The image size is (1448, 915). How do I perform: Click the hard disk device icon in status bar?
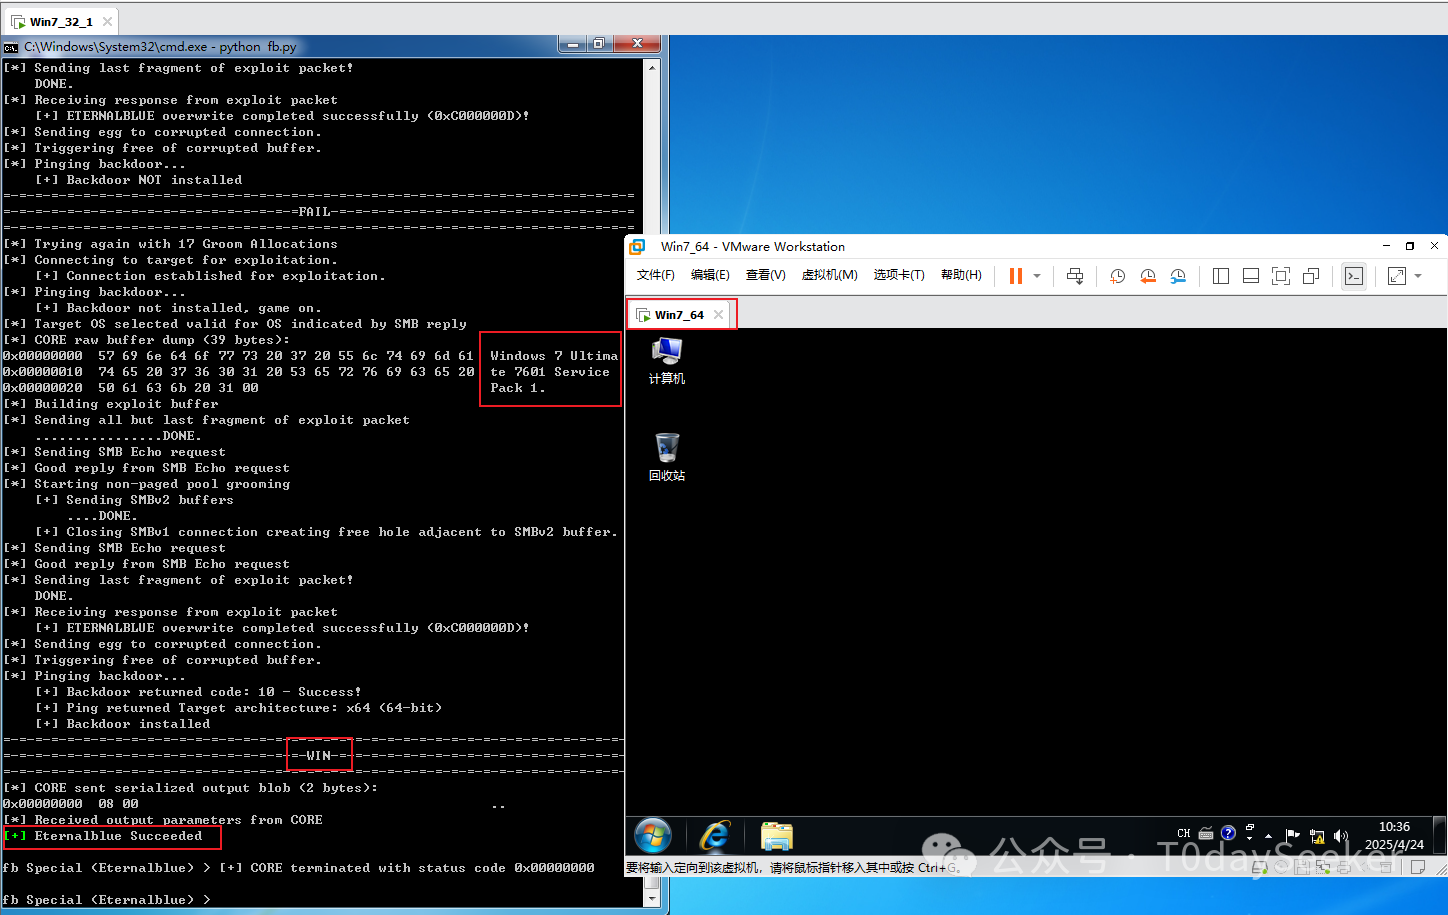(1262, 867)
